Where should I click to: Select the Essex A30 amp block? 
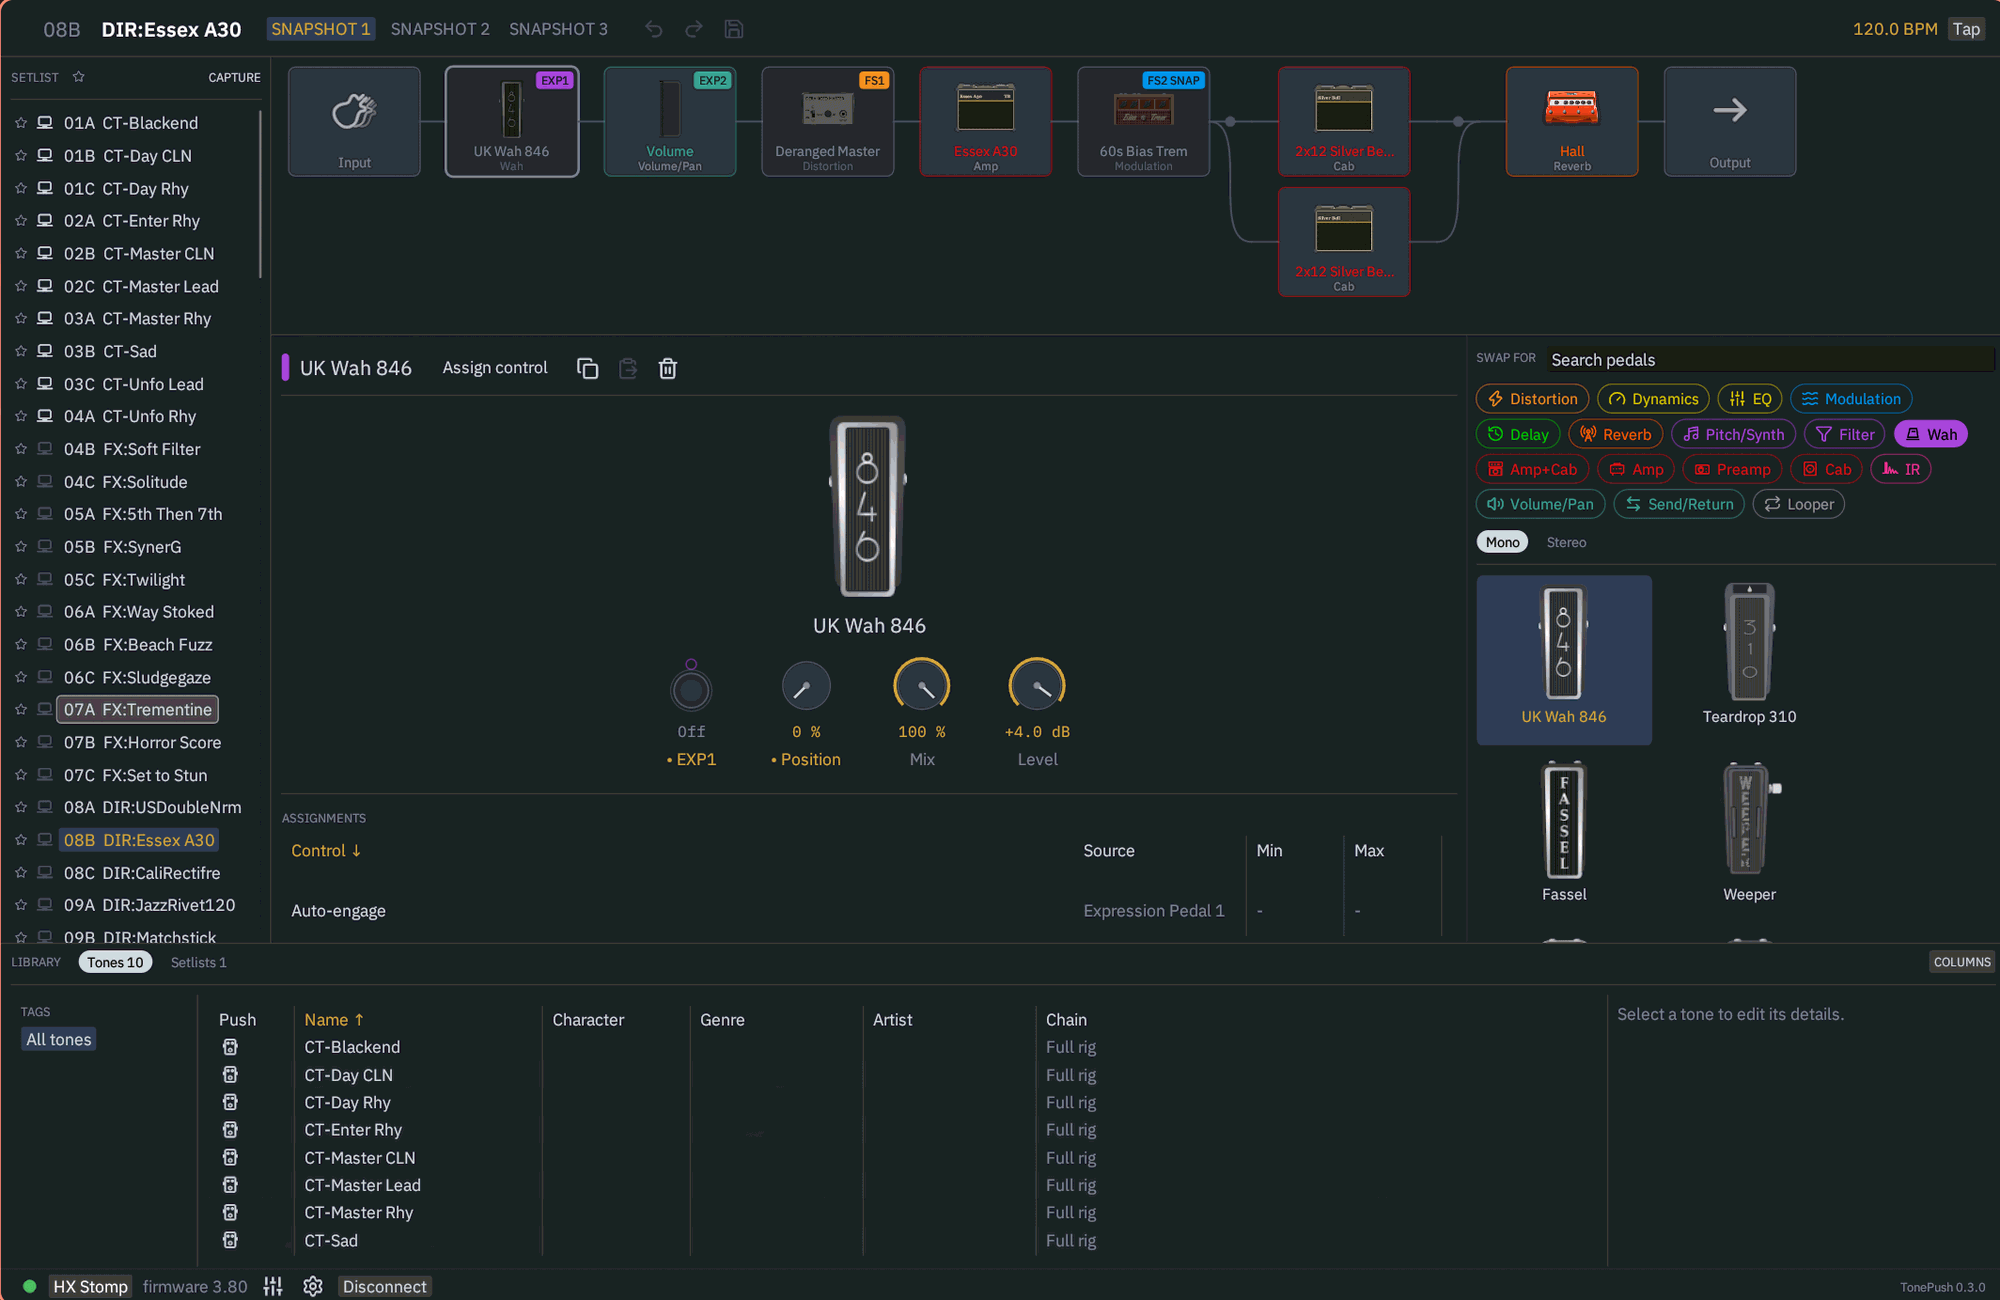pos(986,122)
